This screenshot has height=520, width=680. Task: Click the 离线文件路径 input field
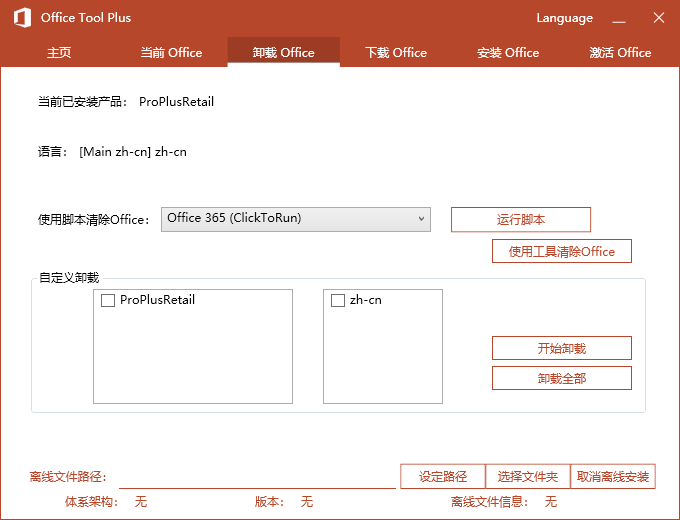[257, 477]
